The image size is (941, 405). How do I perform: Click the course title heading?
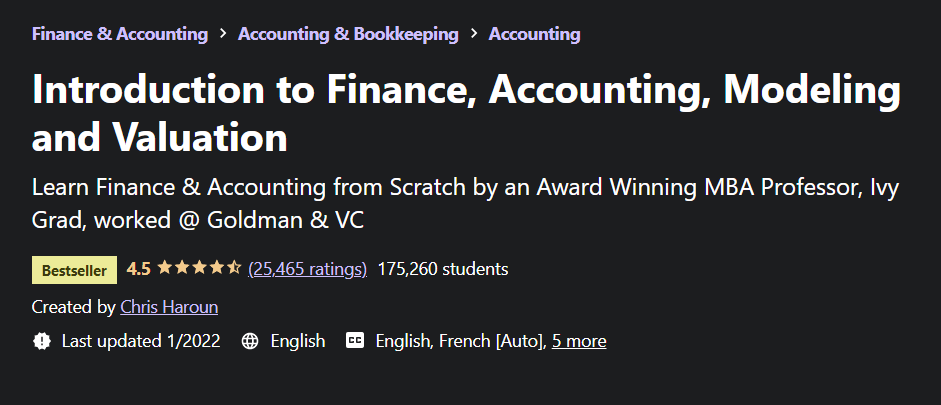click(x=465, y=113)
